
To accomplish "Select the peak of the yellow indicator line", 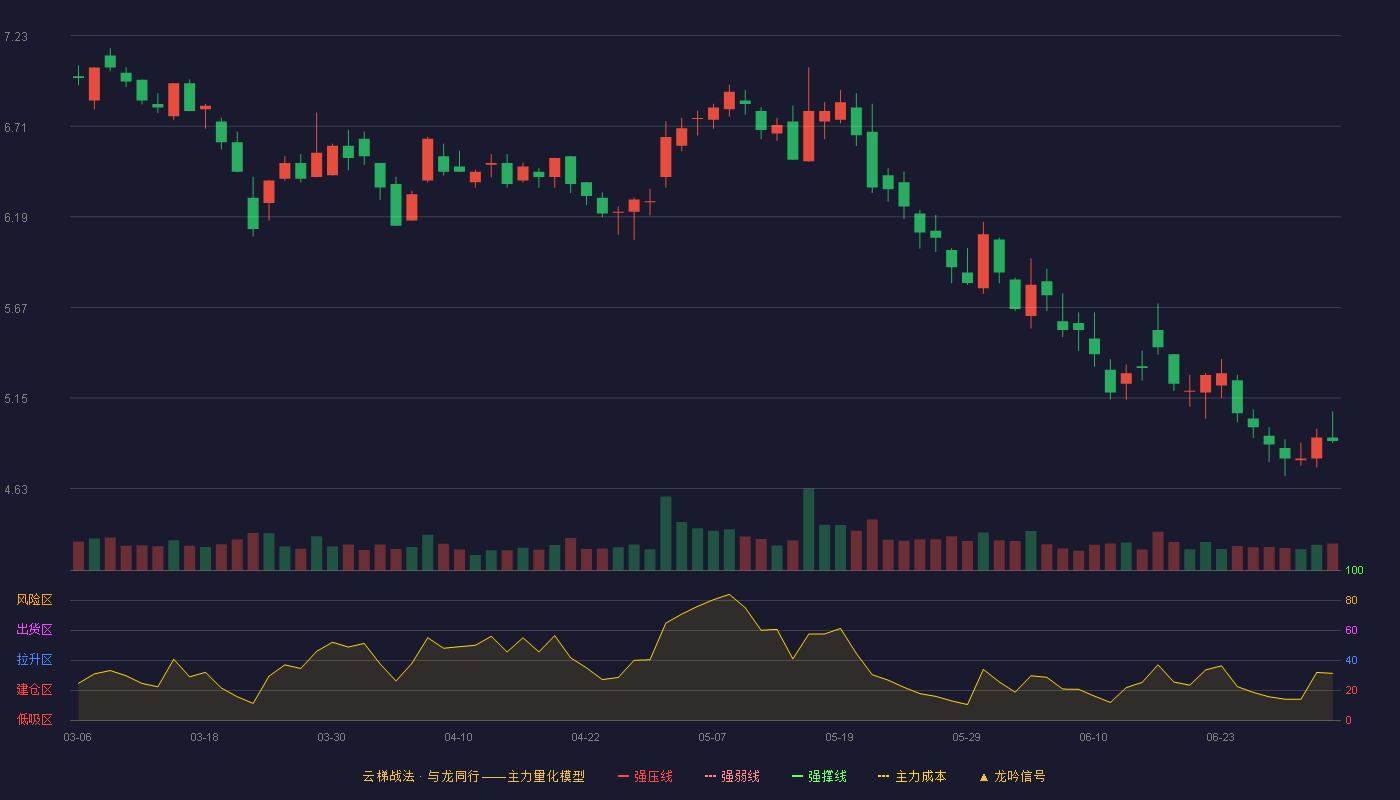I will [x=729, y=594].
